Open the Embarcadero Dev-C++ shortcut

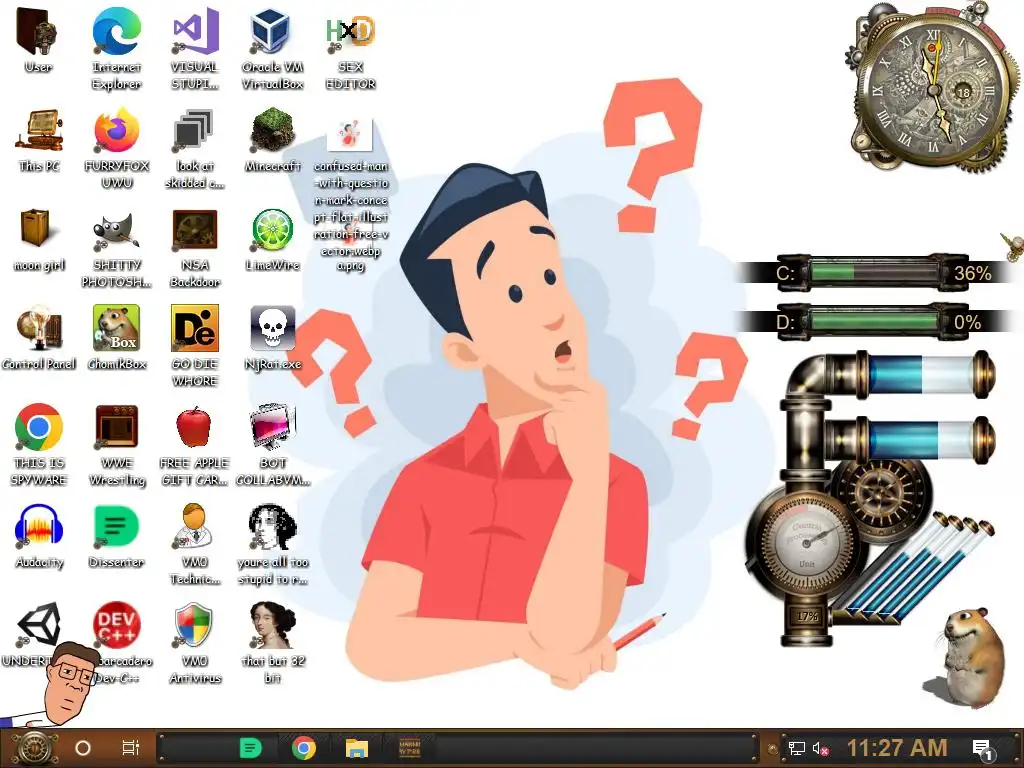(x=118, y=626)
